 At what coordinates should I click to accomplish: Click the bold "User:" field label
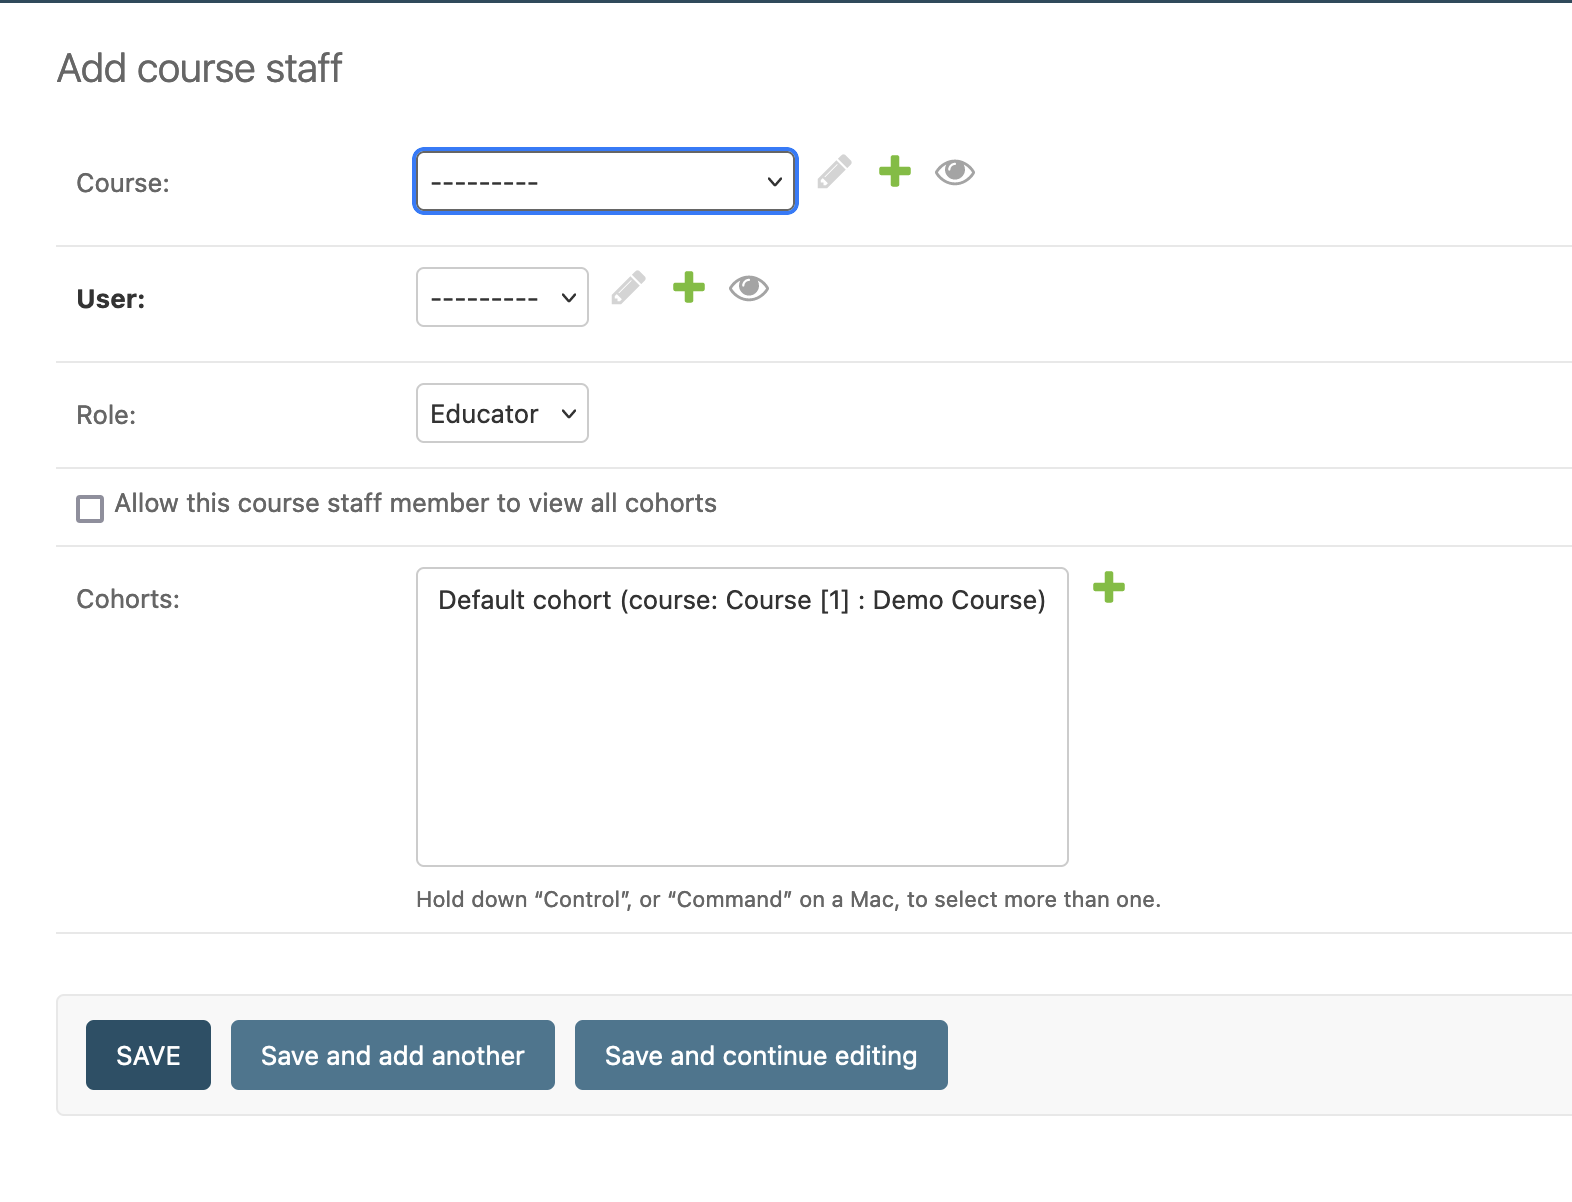pyautogui.click(x=111, y=299)
